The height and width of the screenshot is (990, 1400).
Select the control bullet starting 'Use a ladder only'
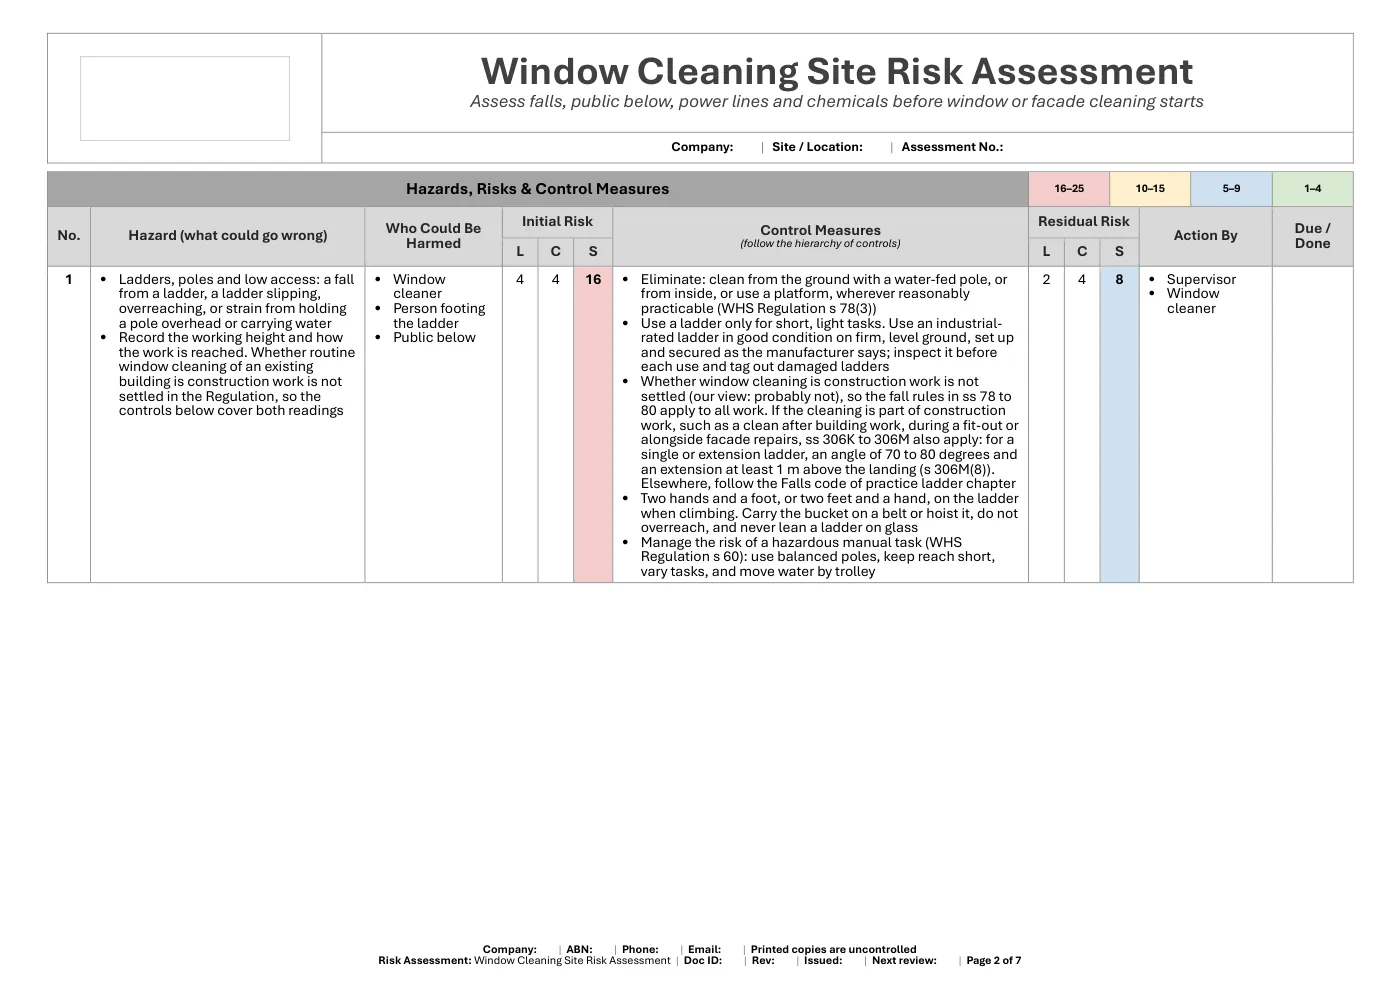tap(827, 345)
